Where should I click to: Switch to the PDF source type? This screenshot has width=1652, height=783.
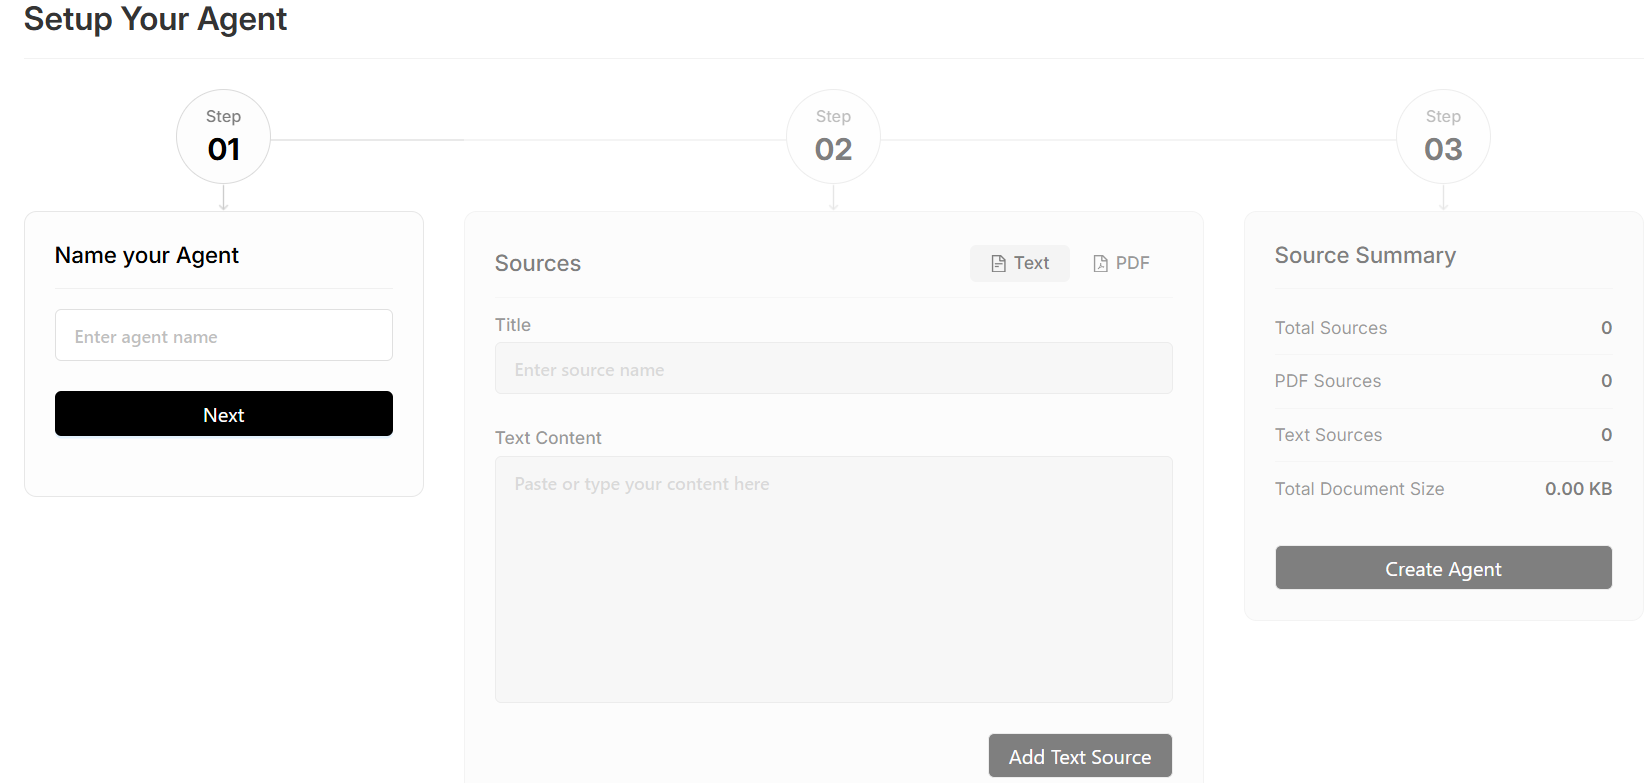1121,262
